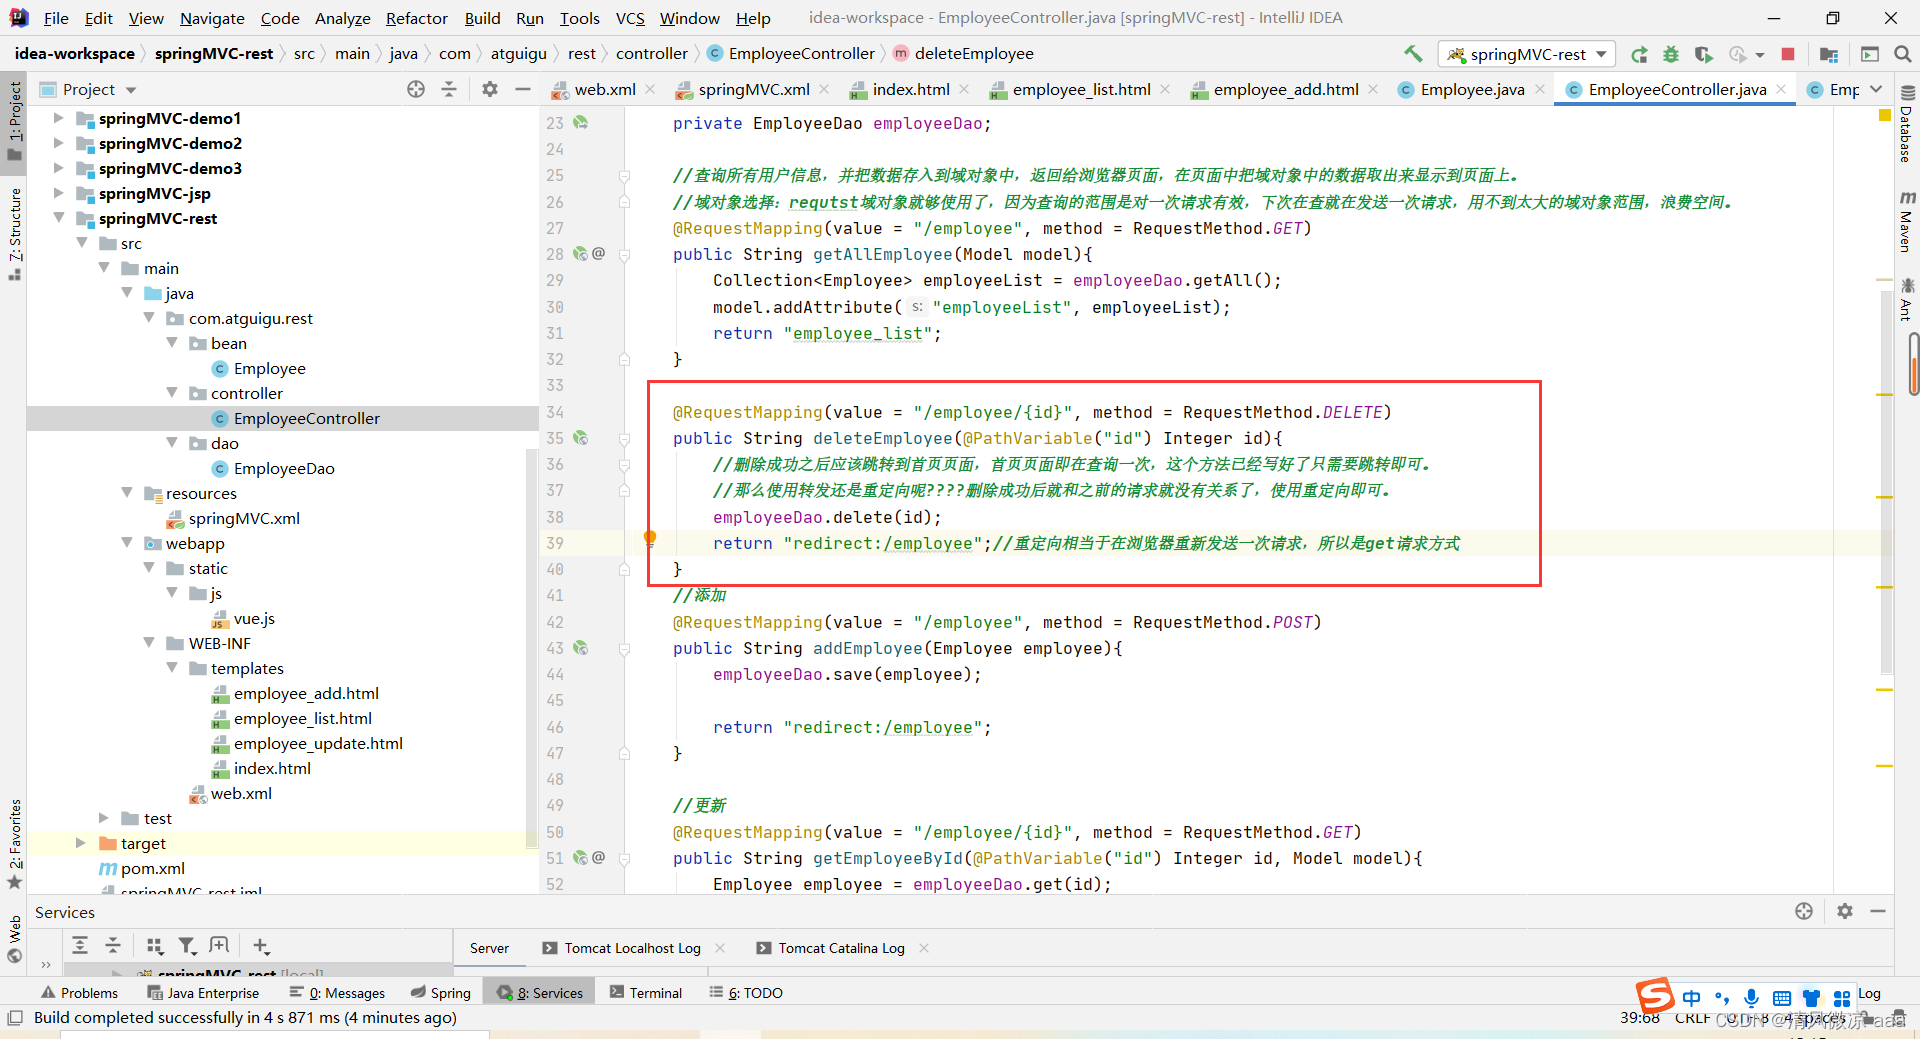Open the VCS menu
Screen dimensions: 1920x1039
(630, 18)
